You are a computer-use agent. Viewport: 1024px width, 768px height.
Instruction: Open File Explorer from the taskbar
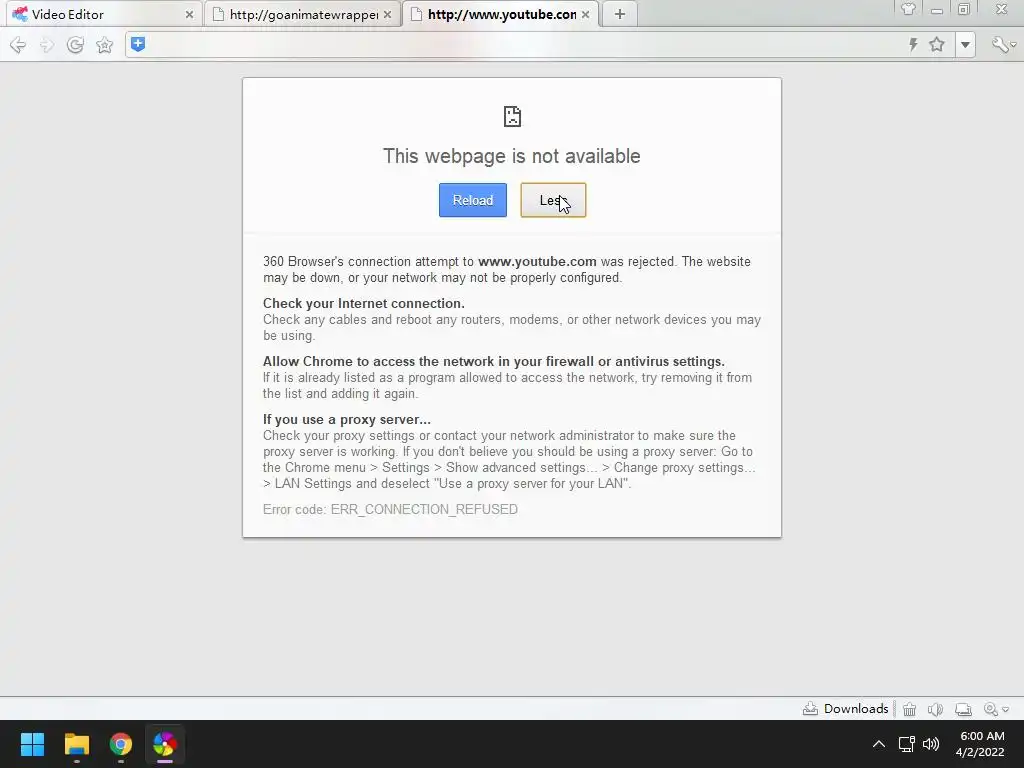(76, 744)
